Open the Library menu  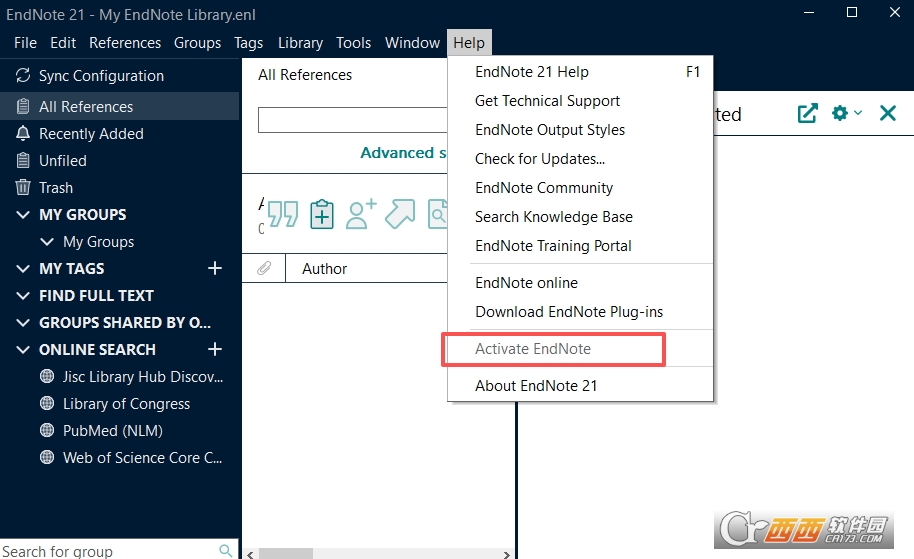click(300, 43)
